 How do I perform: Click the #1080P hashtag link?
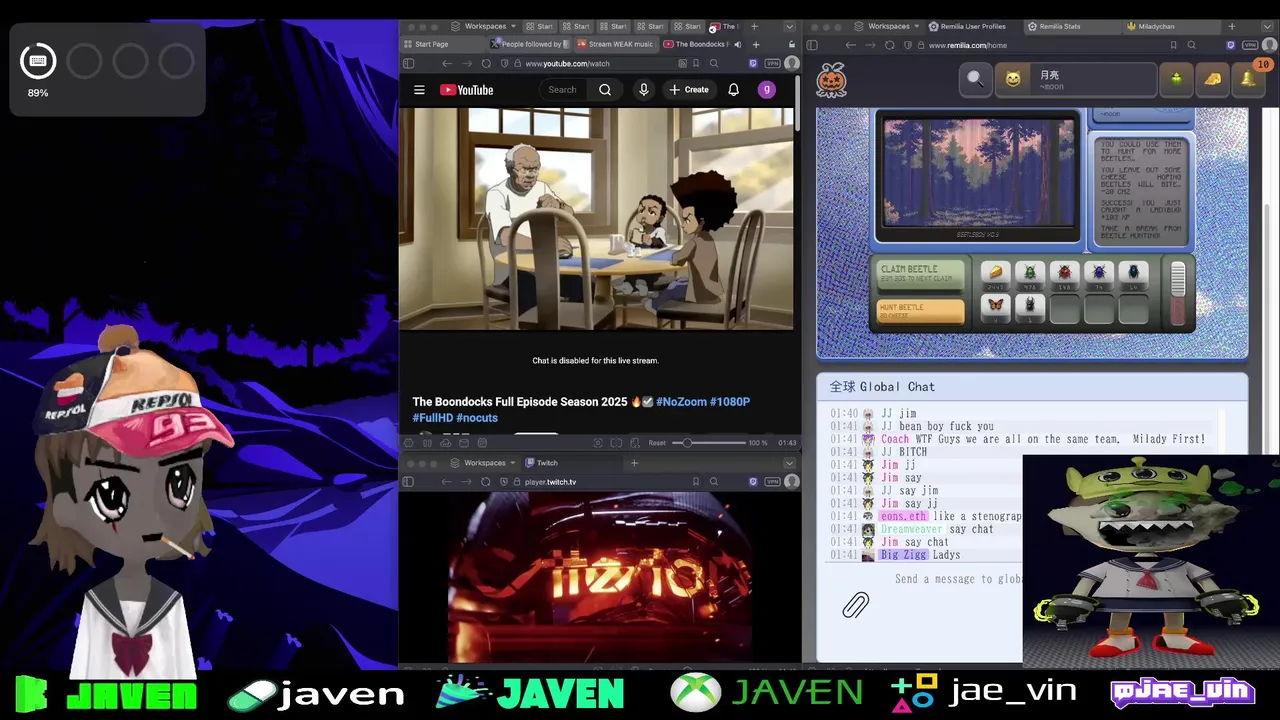pos(730,402)
